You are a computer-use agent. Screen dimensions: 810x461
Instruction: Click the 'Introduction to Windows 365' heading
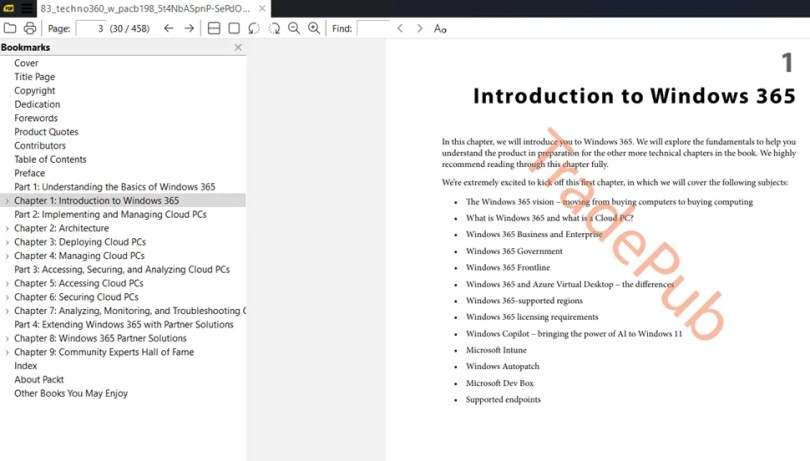pos(634,96)
